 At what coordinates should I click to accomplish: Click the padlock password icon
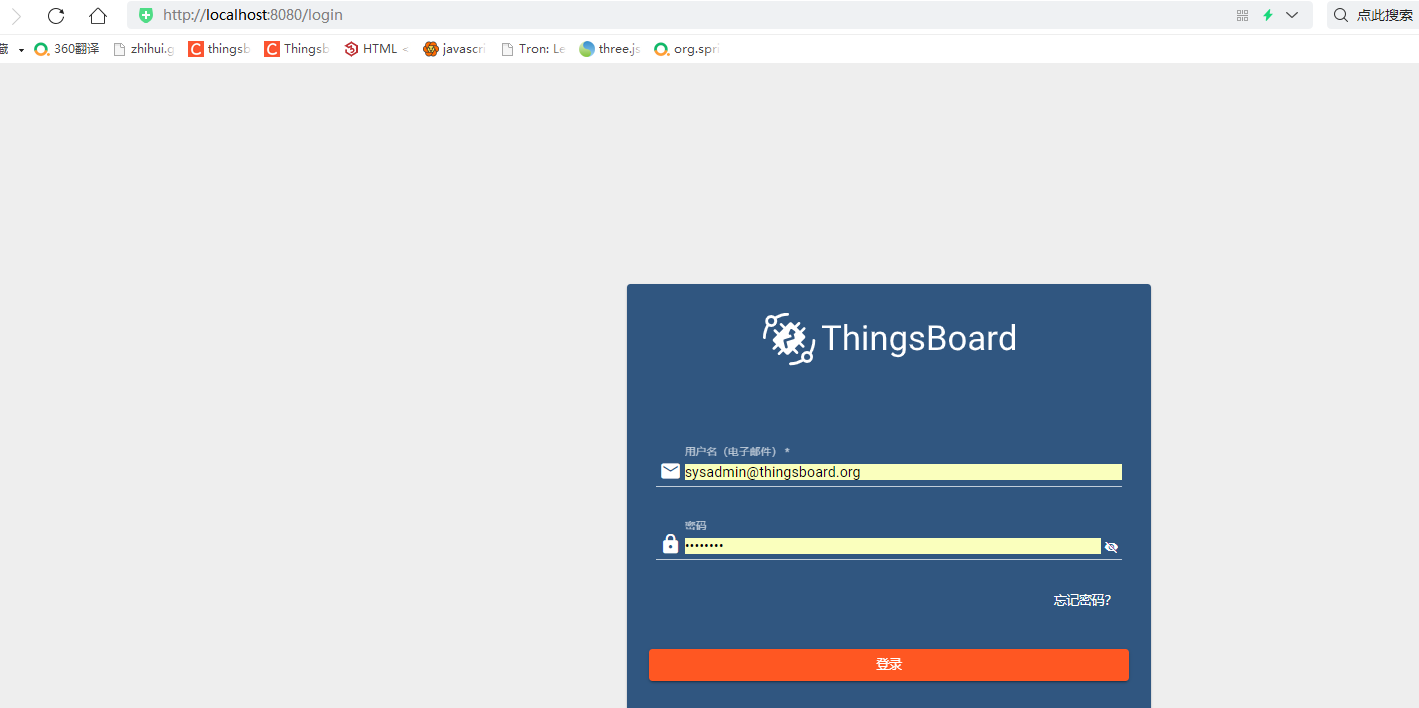coord(670,544)
